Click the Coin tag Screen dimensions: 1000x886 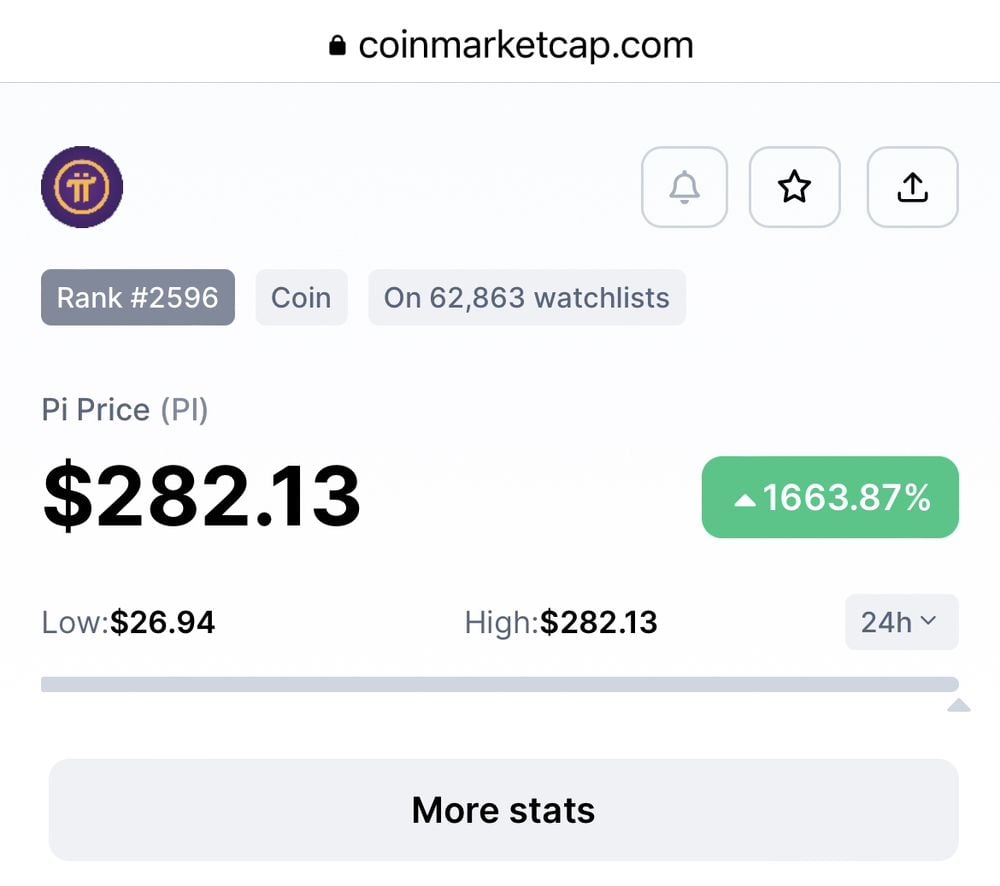pos(301,297)
